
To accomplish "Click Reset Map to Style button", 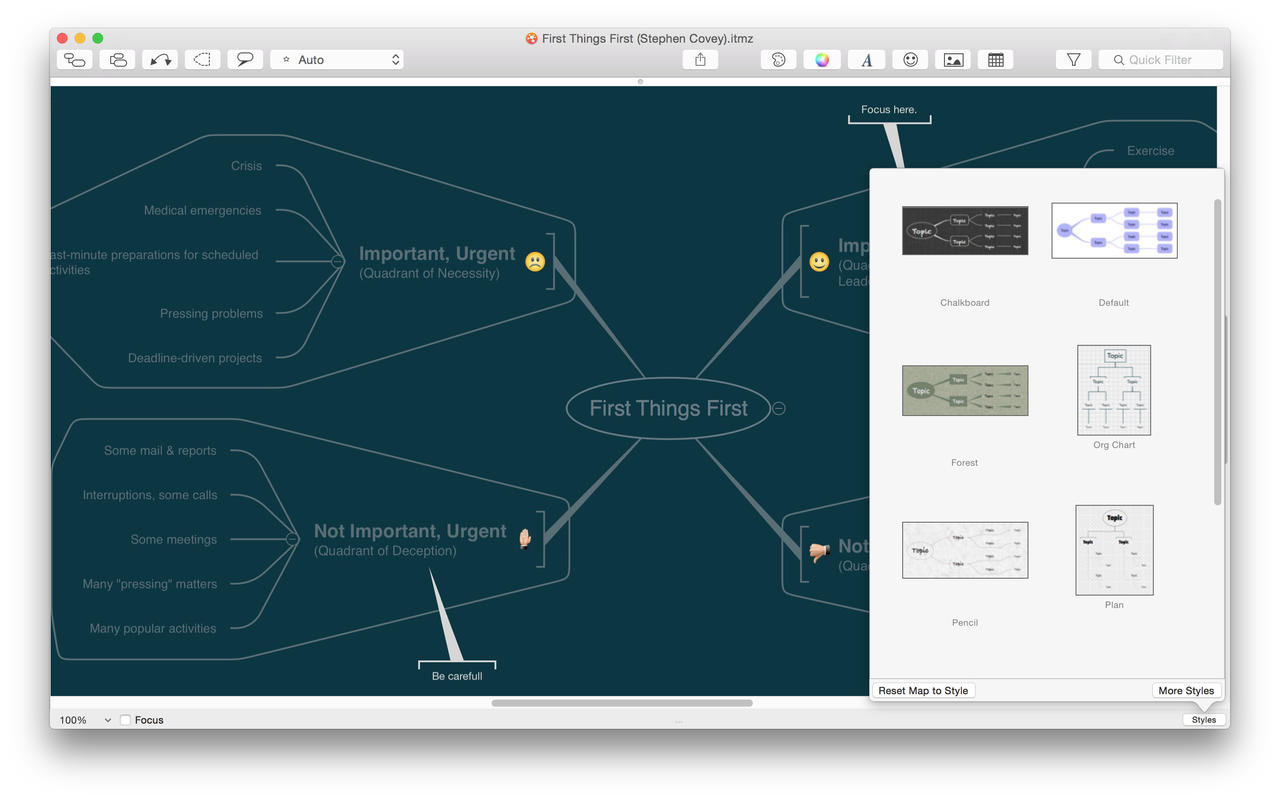I will pyautogui.click(x=923, y=691).
